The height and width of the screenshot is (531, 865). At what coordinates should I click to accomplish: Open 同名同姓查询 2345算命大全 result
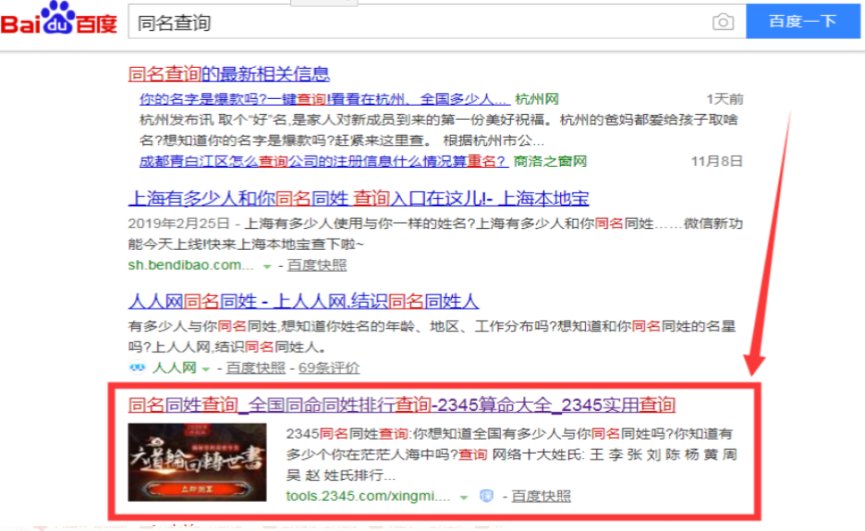(402, 405)
